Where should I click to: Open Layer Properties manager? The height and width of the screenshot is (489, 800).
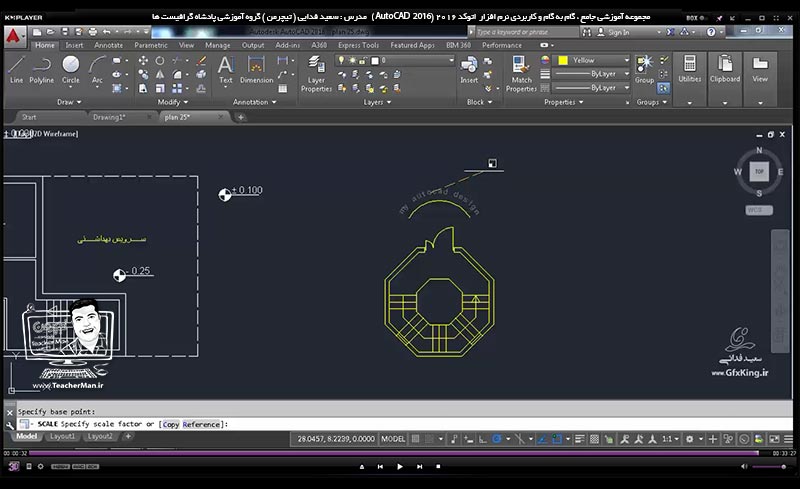click(x=316, y=74)
